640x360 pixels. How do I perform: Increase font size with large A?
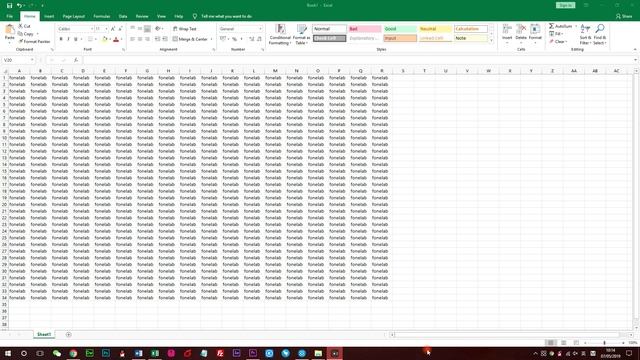pos(113,29)
